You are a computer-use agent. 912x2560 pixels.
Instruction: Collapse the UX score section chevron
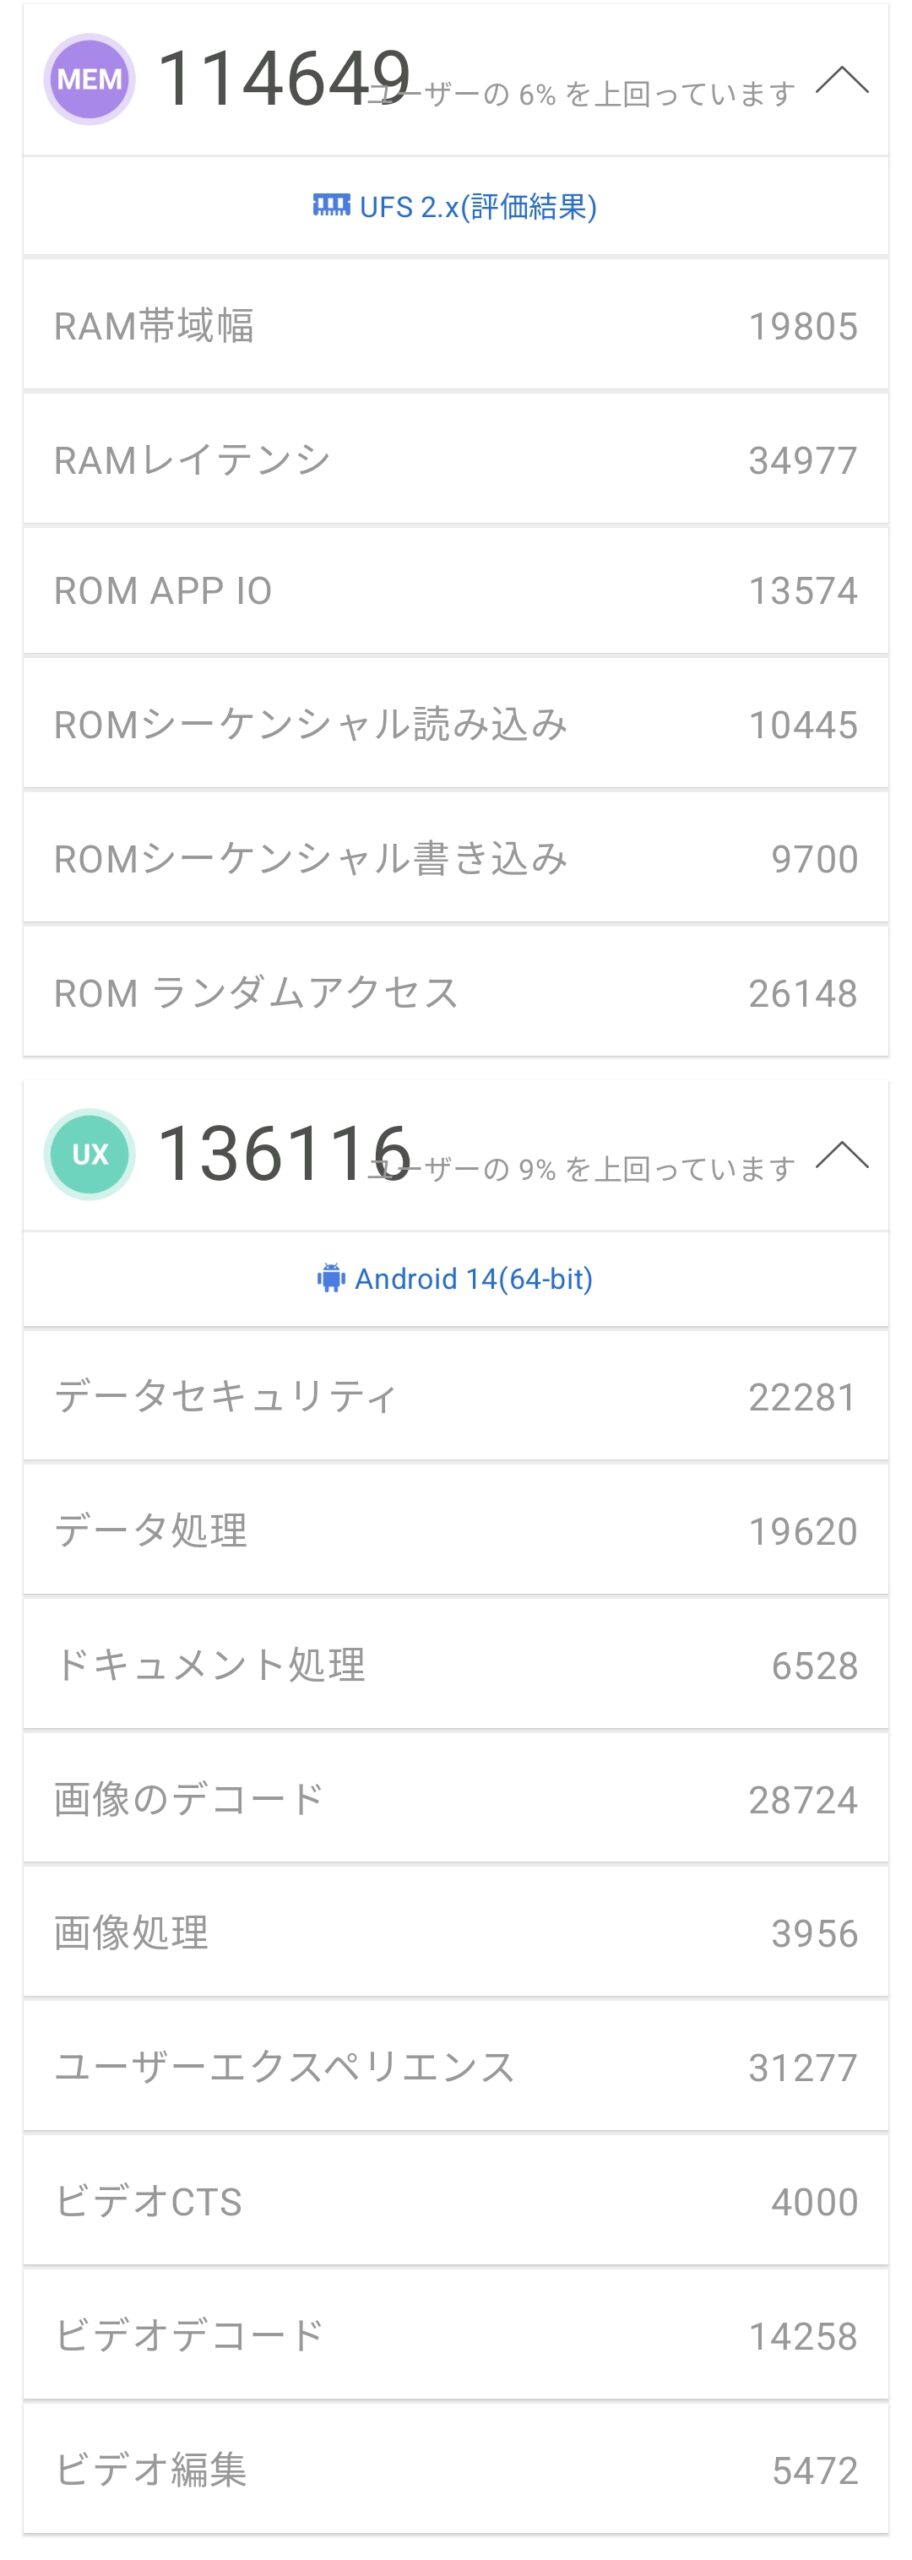pos(842,1155)
